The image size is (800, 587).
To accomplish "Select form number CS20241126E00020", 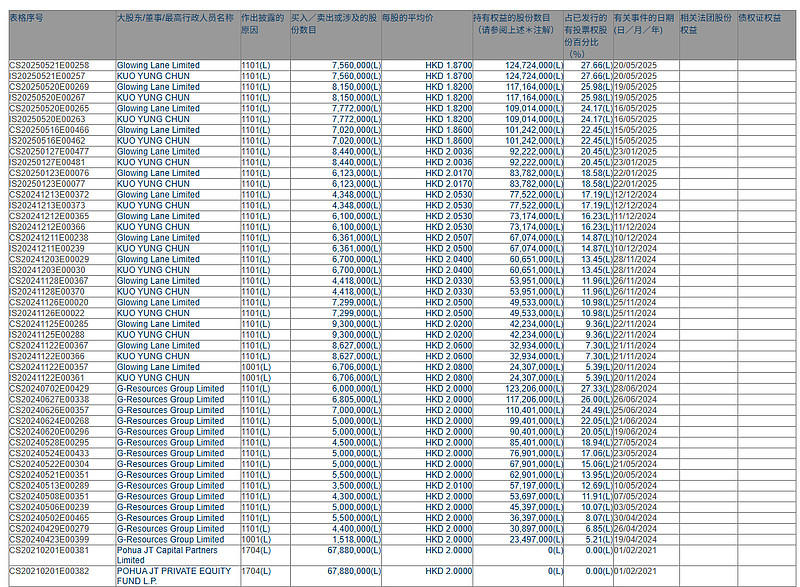I will point(49,302).
